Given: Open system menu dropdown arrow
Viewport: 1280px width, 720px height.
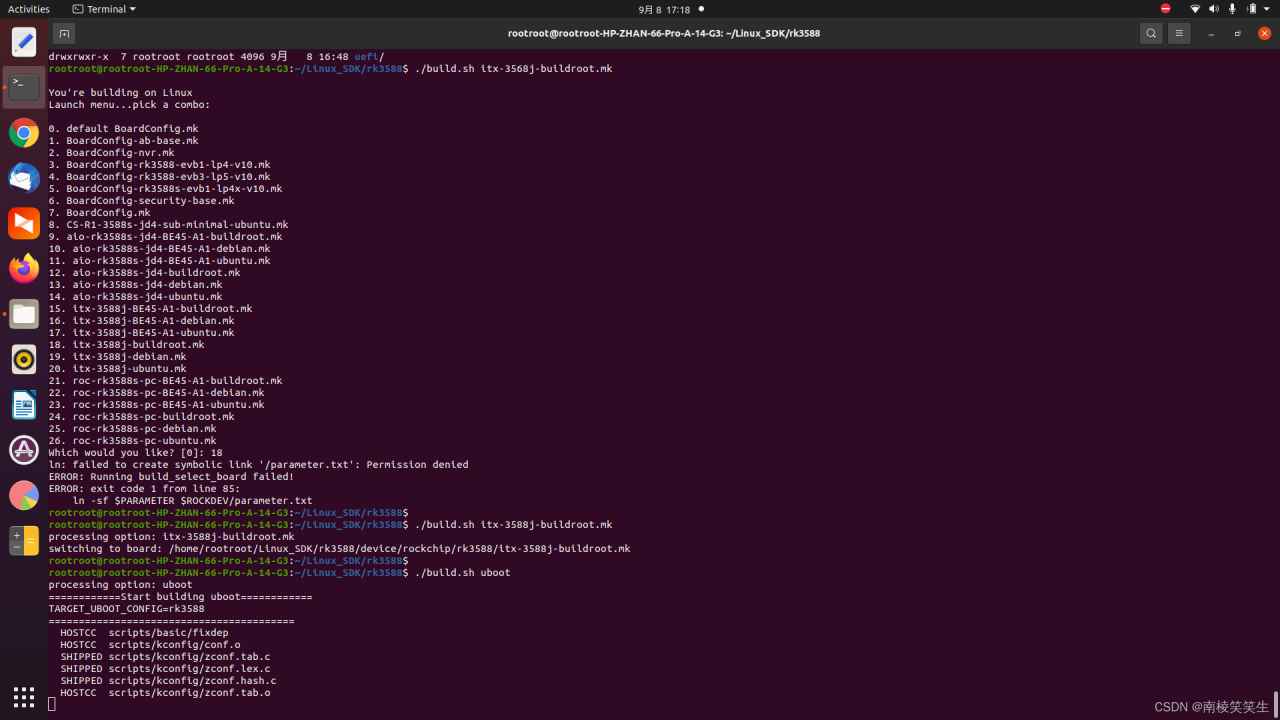Looking at the screenshot, I should point(1267,9).
